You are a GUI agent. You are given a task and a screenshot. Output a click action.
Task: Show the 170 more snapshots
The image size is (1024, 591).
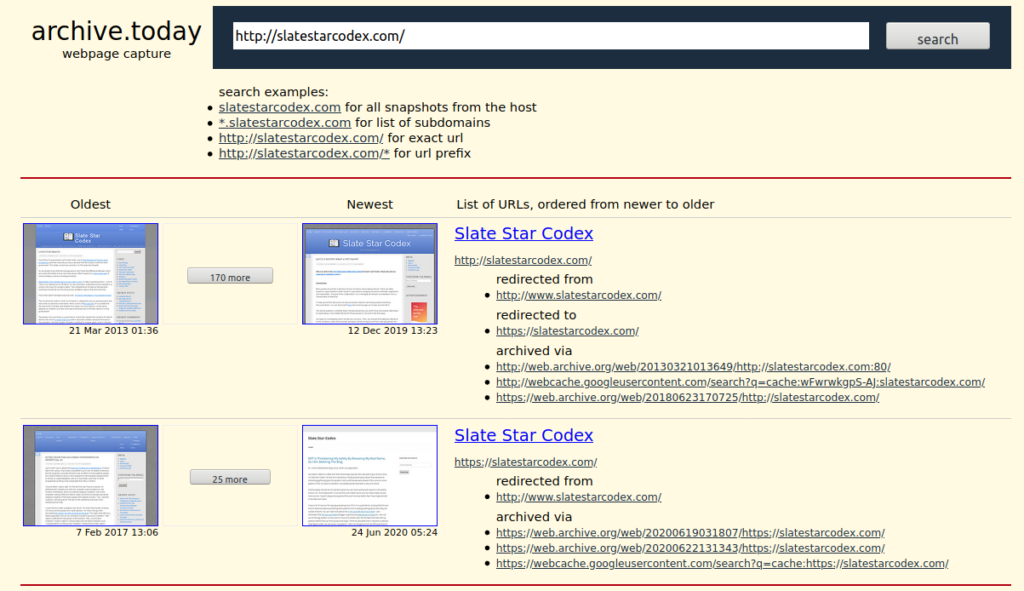pos(230,276)
